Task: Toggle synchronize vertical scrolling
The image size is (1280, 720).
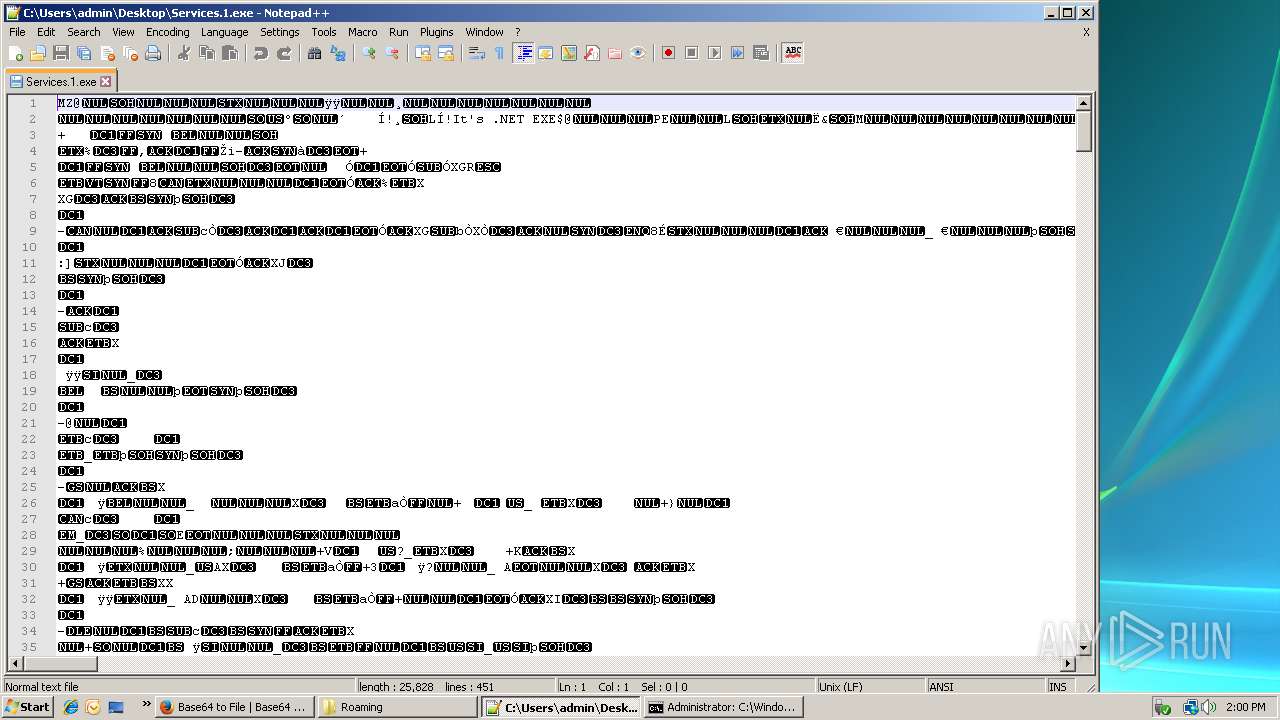Action: [x=423, y=53]
